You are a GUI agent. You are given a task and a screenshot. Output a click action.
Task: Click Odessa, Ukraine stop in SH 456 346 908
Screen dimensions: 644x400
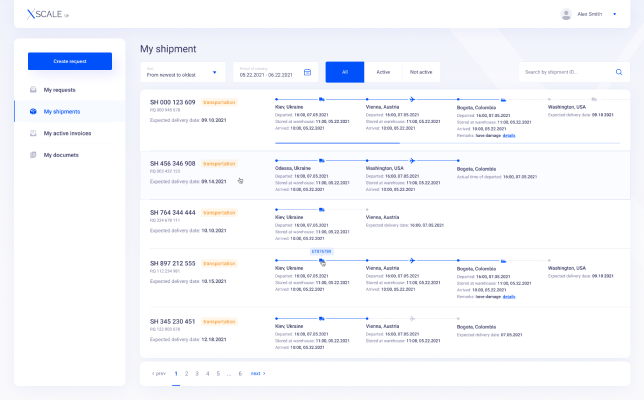point(293,168)
